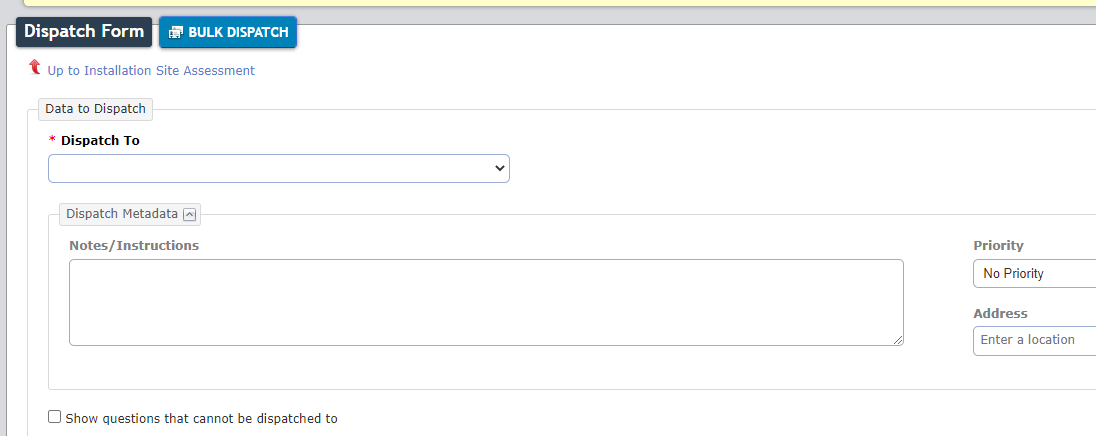Enable Show questions that cannot be dispatched to
Screen dimensions: 1096x436
pyautogui.click(x=55, y=417)
